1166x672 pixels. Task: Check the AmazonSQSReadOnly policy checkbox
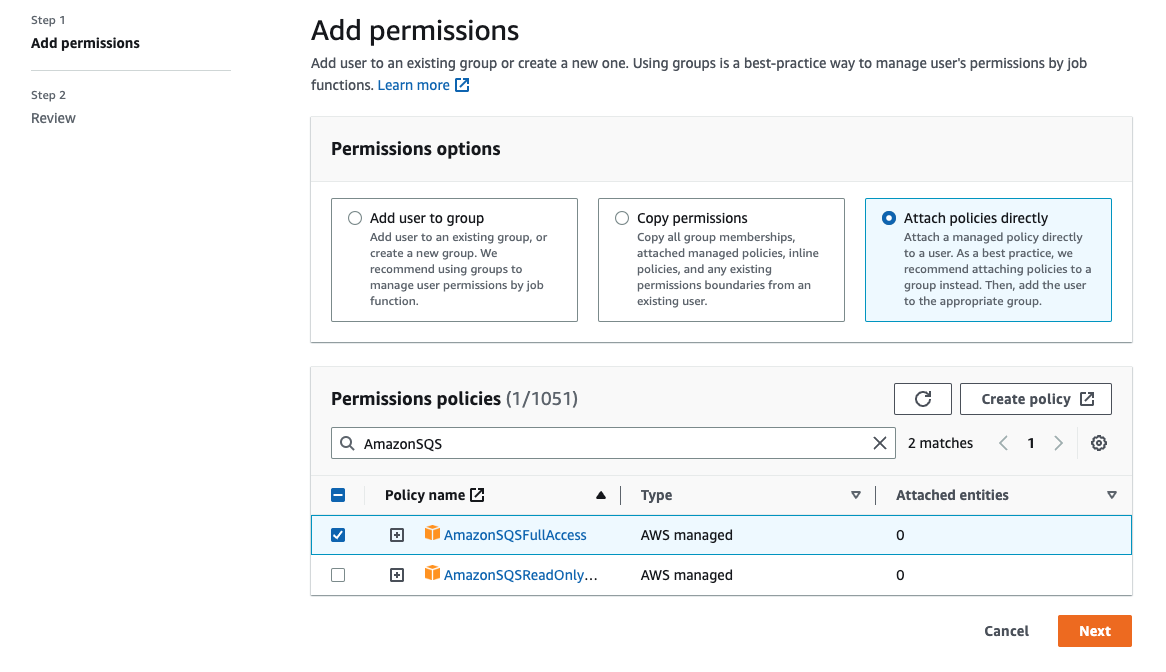(x=337, y=574)
